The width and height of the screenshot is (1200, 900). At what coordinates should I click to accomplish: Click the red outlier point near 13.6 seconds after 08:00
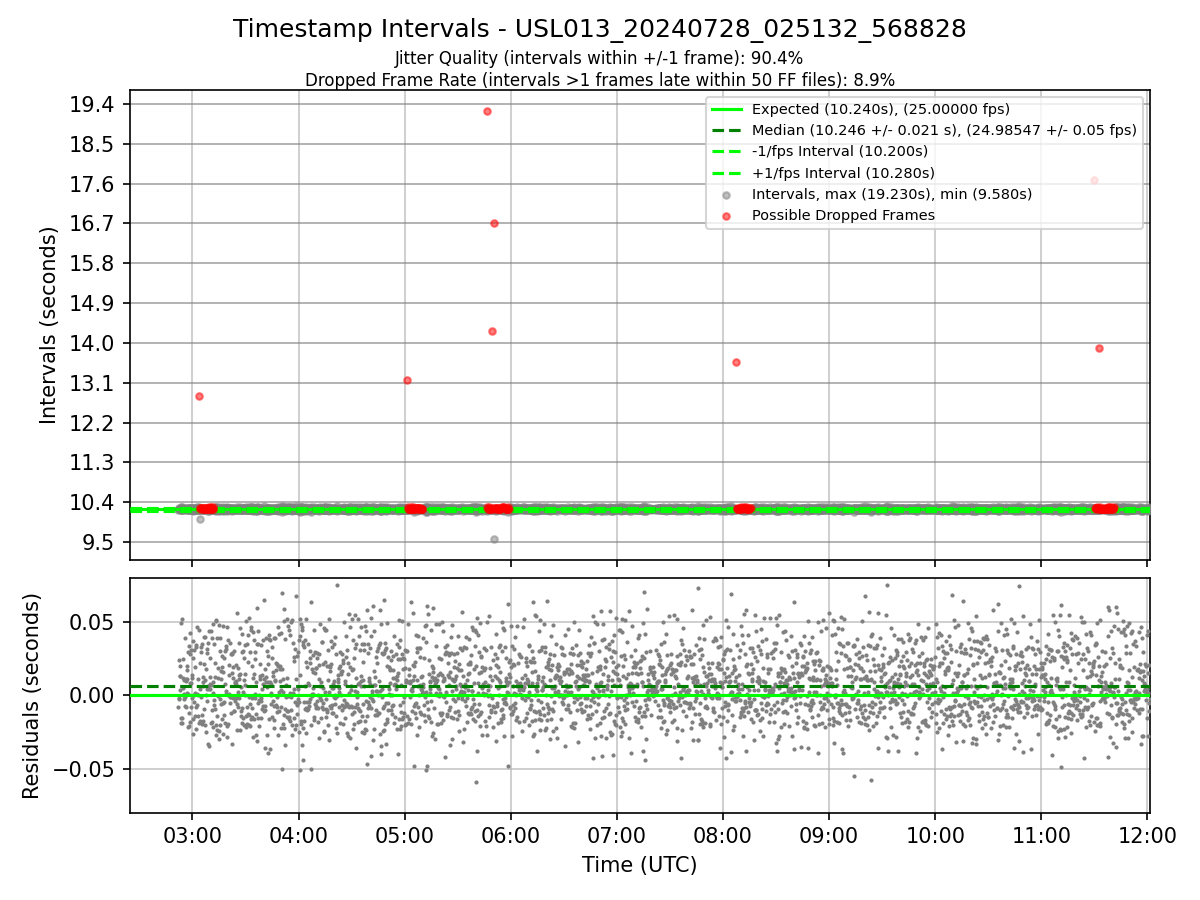pyautogui.click(x=736, y=362)
